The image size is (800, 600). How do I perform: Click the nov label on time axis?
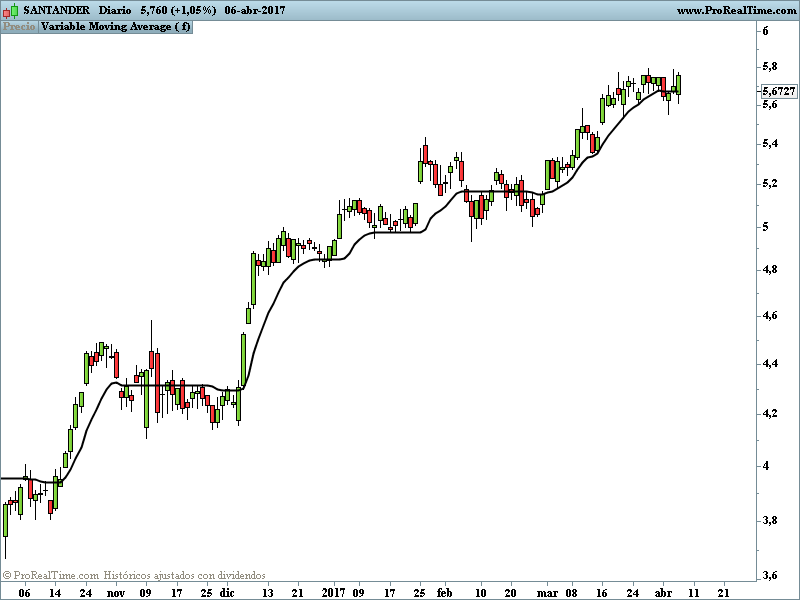[116, 593]
